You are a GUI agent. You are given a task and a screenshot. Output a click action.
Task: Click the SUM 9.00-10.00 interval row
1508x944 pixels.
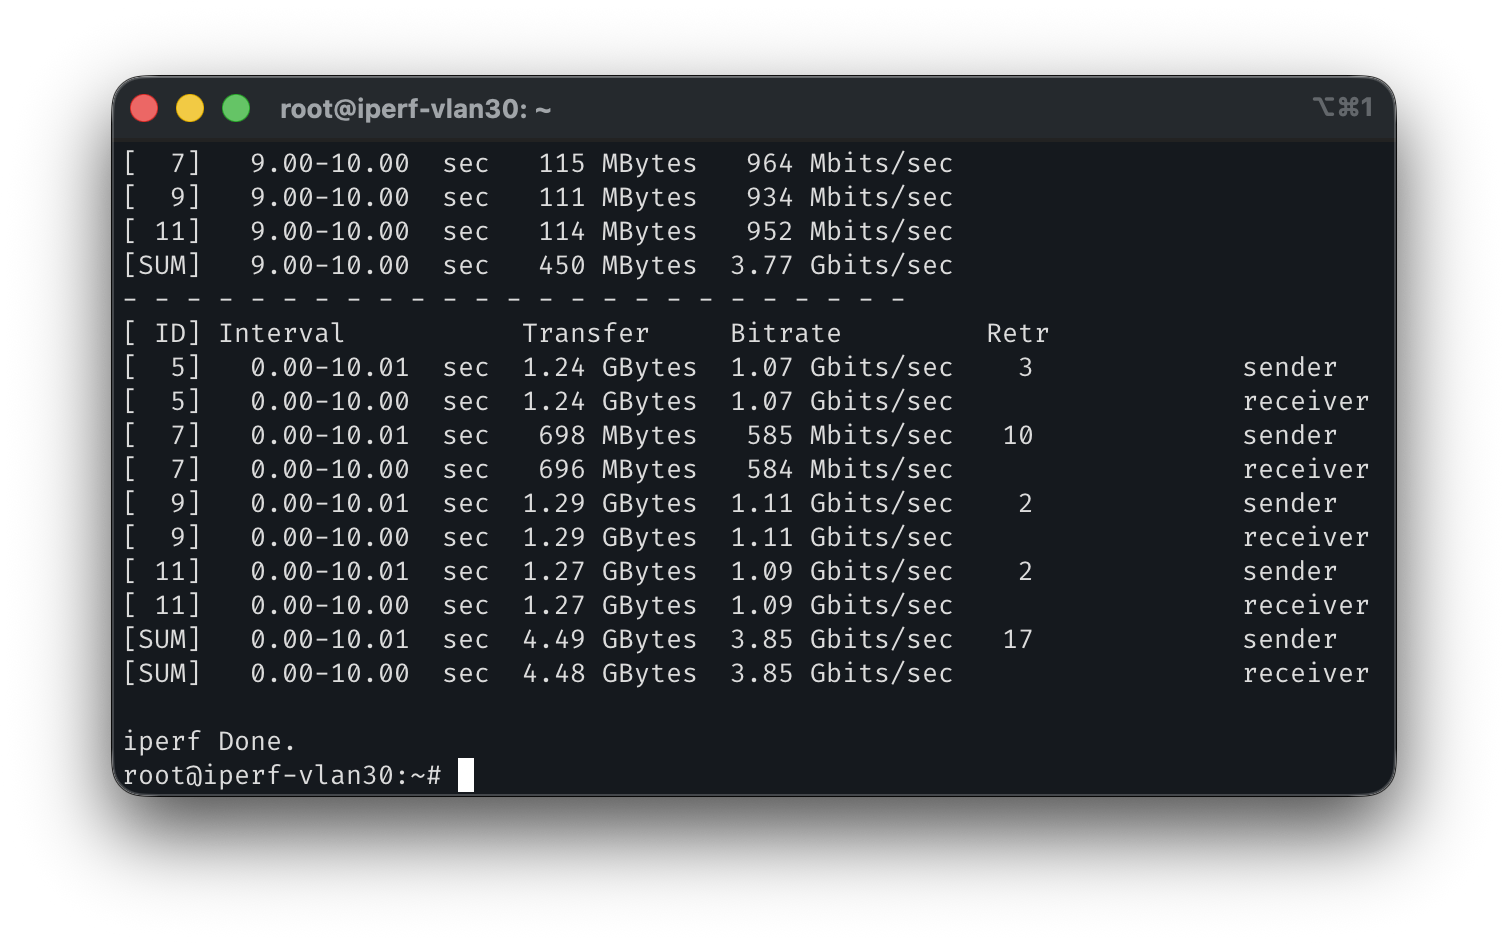(x=540, y=265)
